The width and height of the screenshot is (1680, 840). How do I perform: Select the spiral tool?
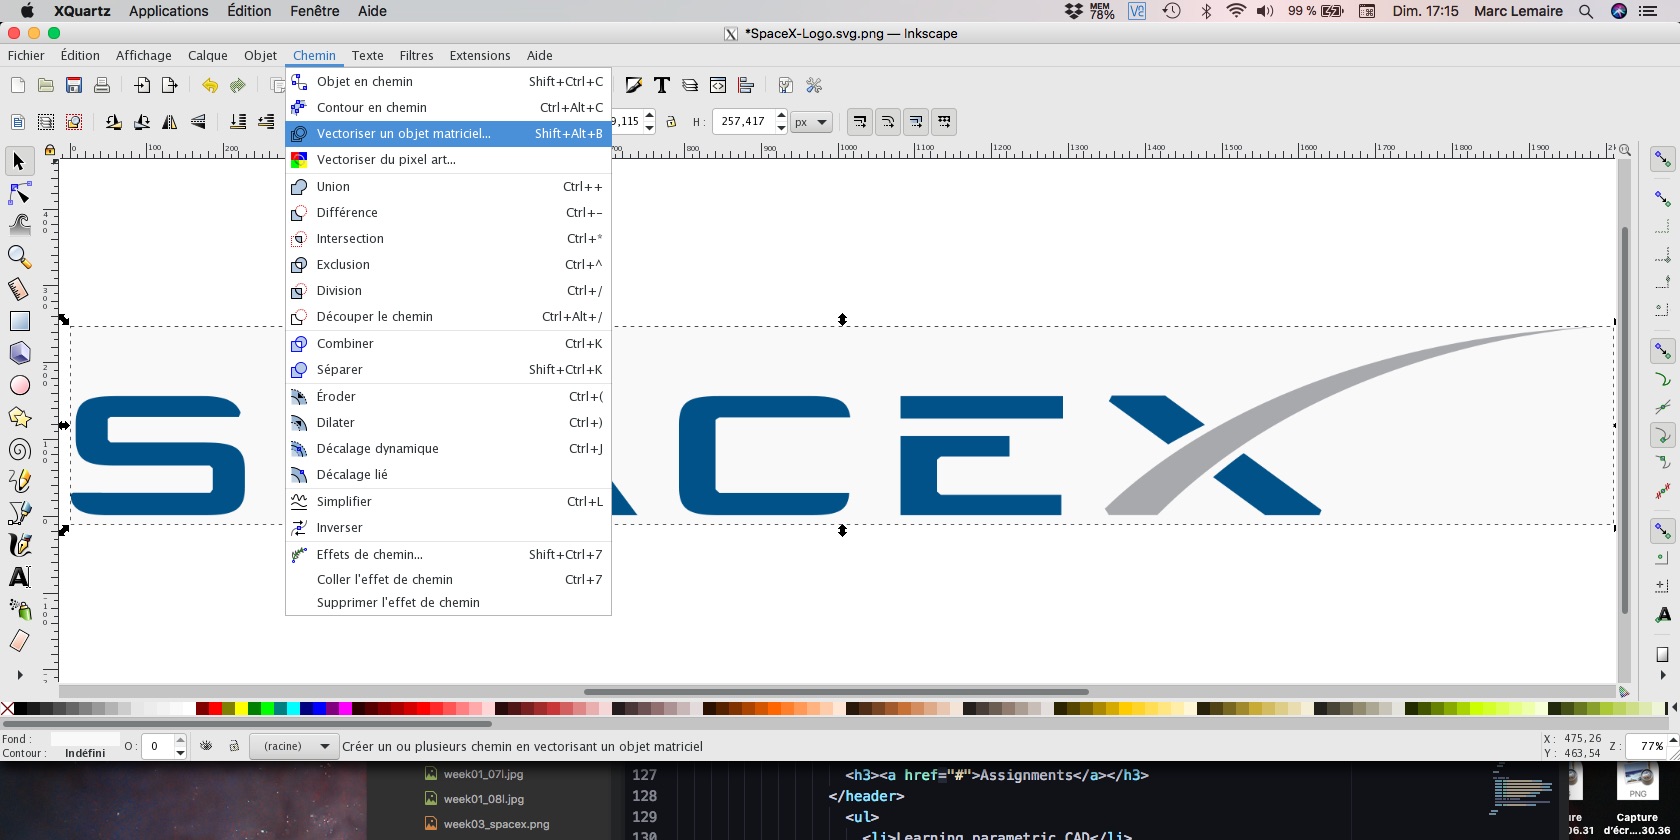coord(19,449)
